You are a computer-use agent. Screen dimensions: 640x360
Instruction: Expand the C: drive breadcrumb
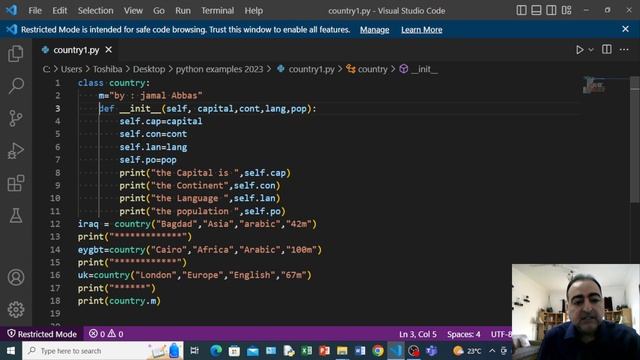pos(47,69)
